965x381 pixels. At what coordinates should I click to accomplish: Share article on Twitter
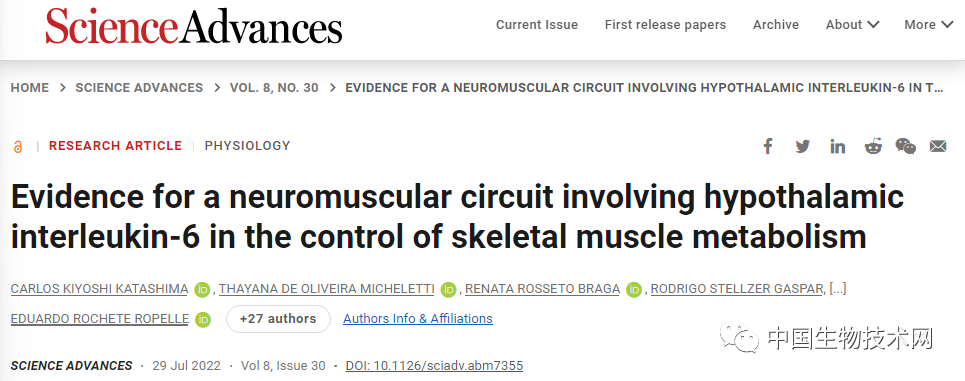pyautogui.click(x=803, y=146)
